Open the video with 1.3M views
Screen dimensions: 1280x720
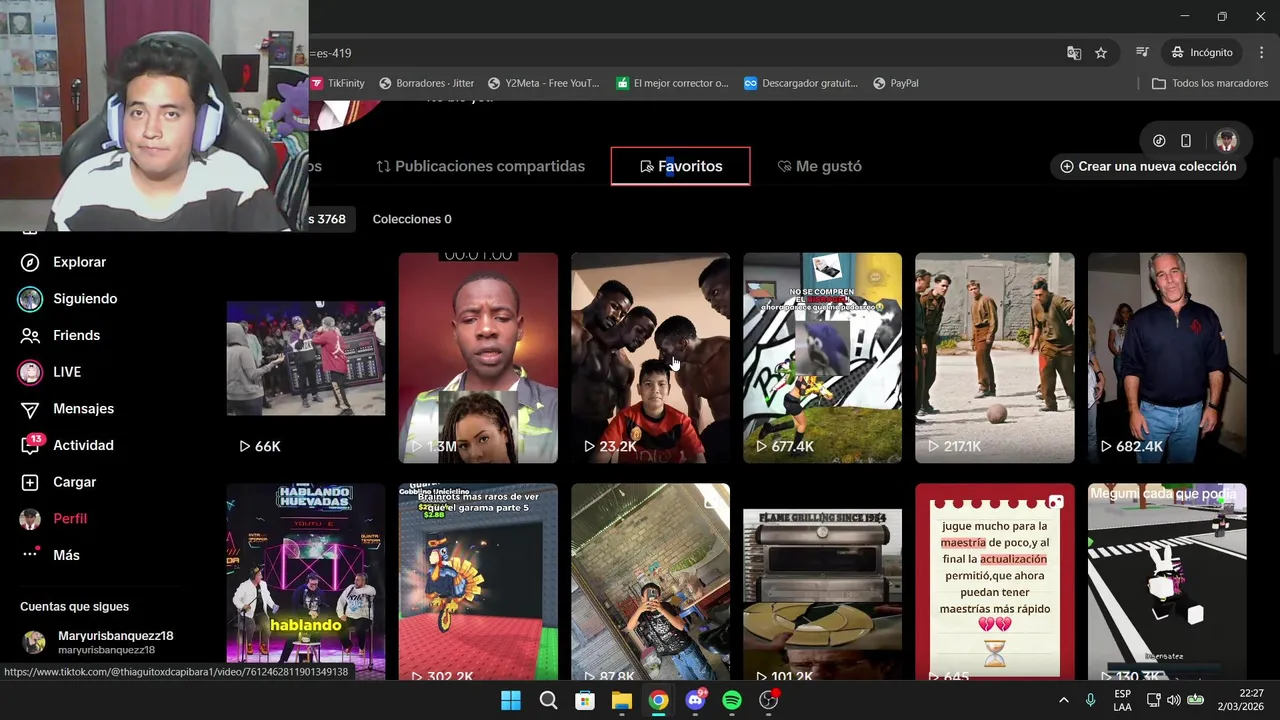478,358
